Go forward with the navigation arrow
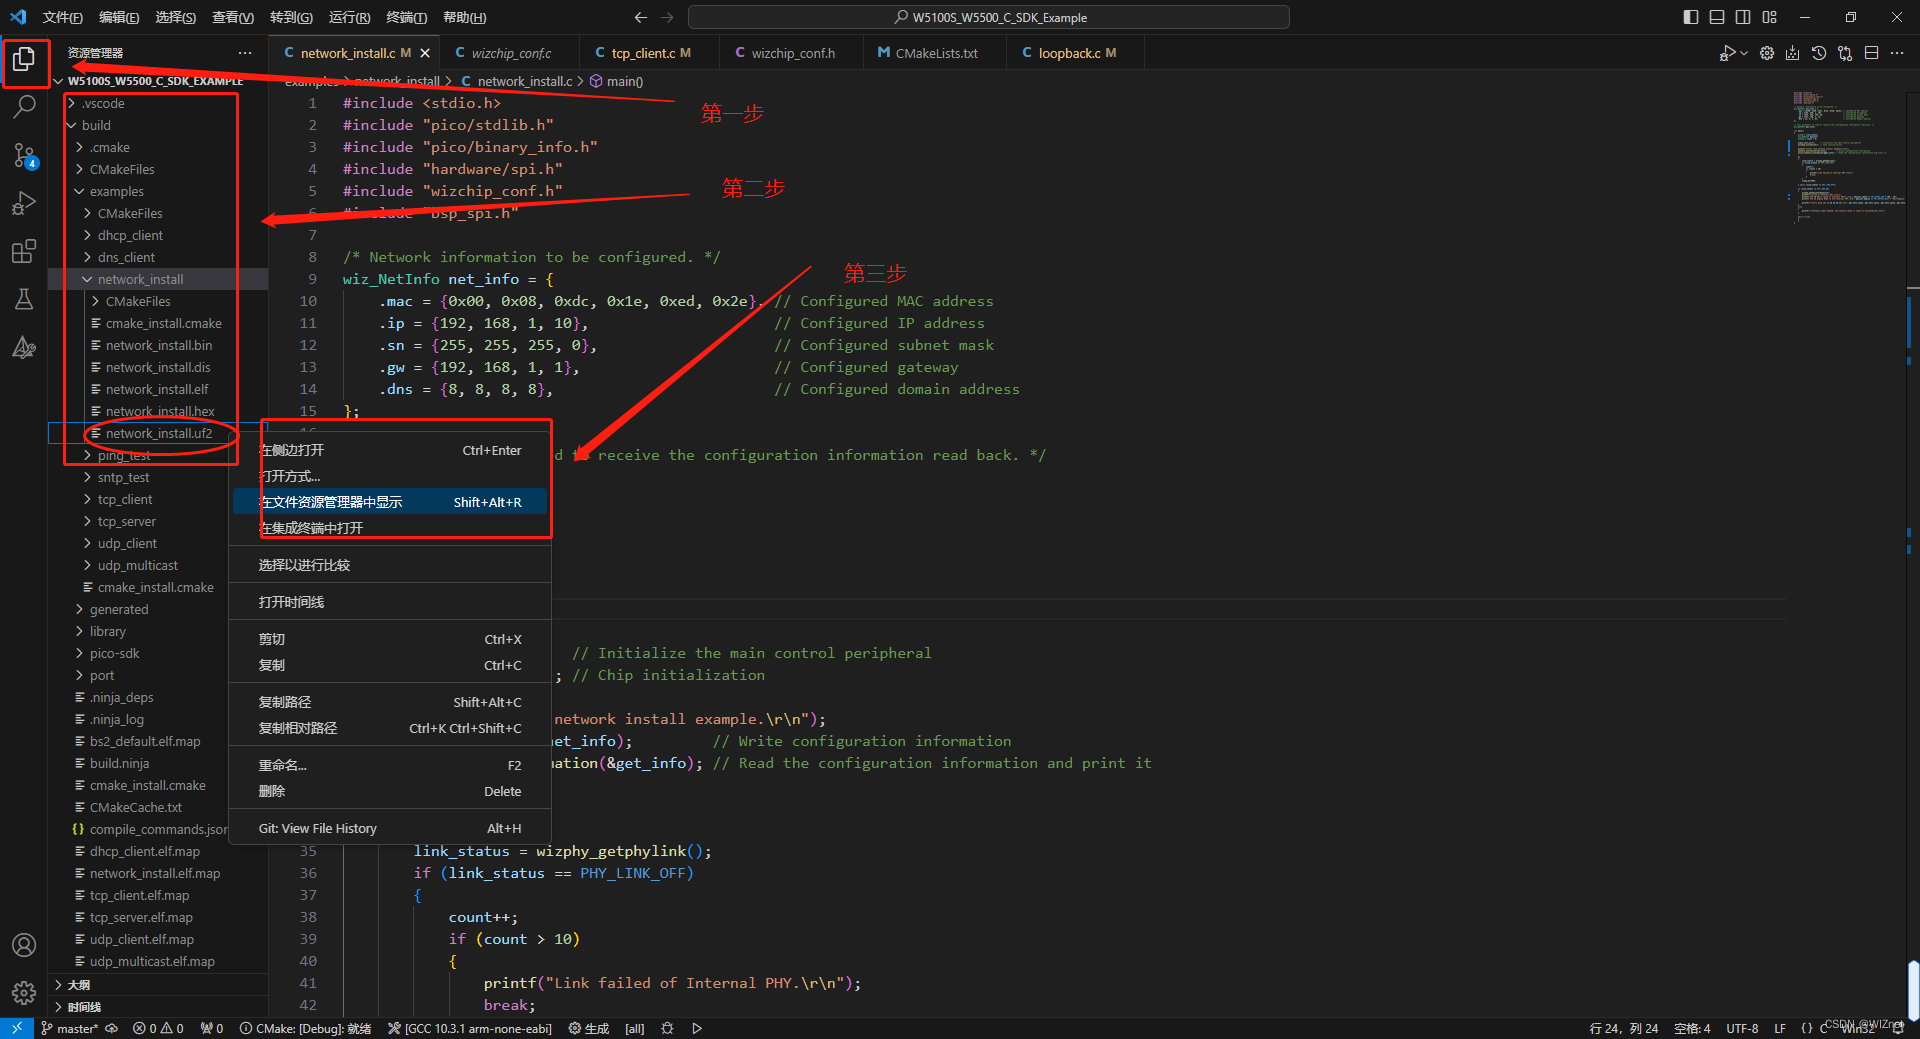Viewport: 1920px width, 1039px height. (x=667, y=17)
